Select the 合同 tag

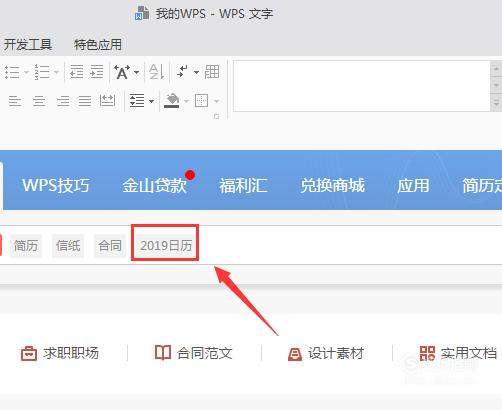[110, 246]
